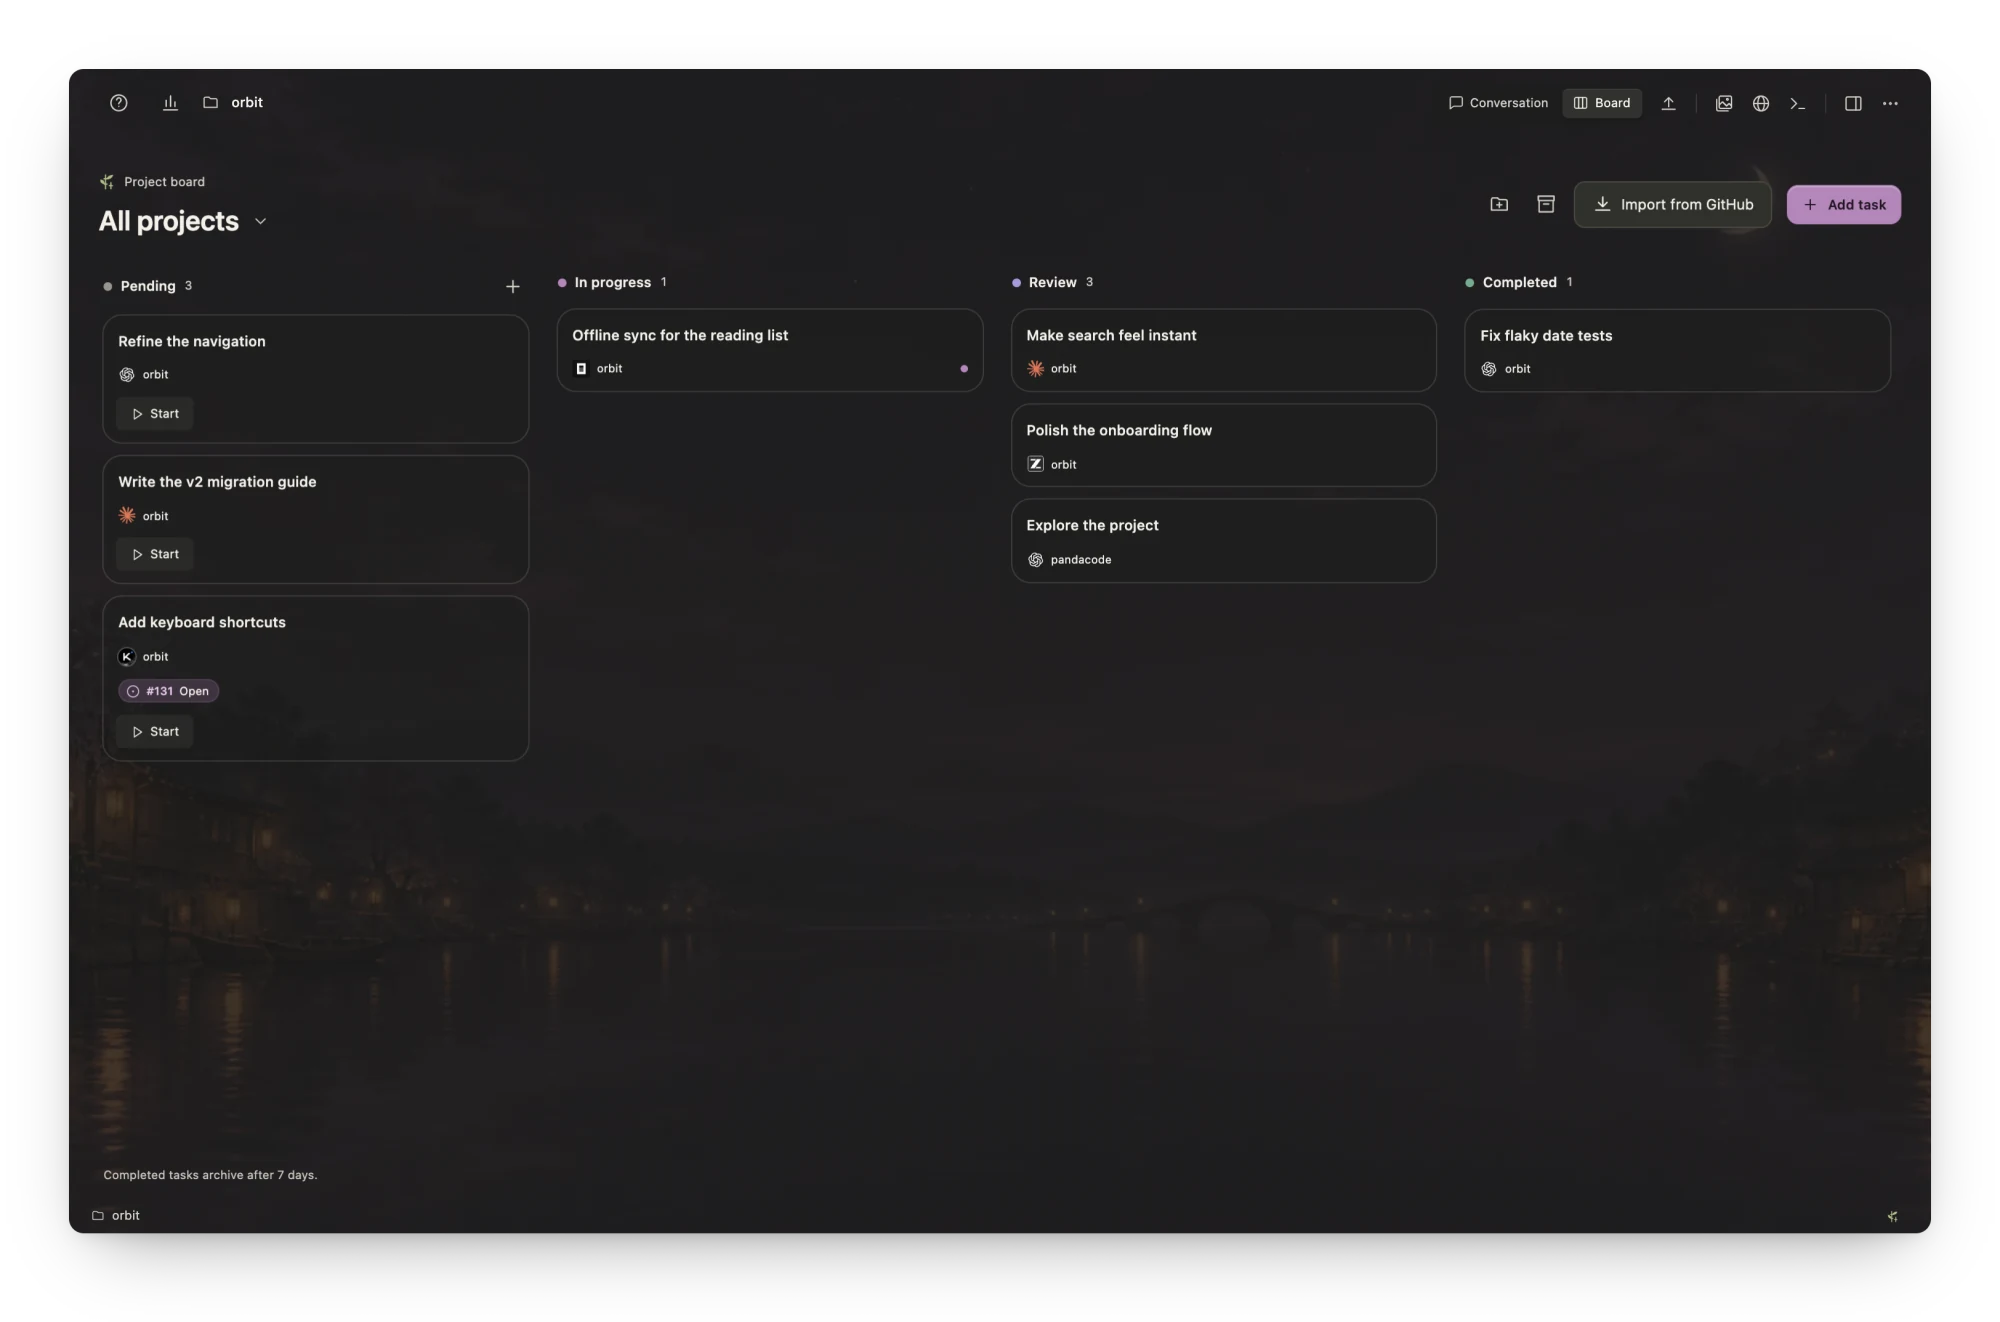Click Import from GitHub button
This screenshot has height=1322, width=2000.
tap(1673, 205)
